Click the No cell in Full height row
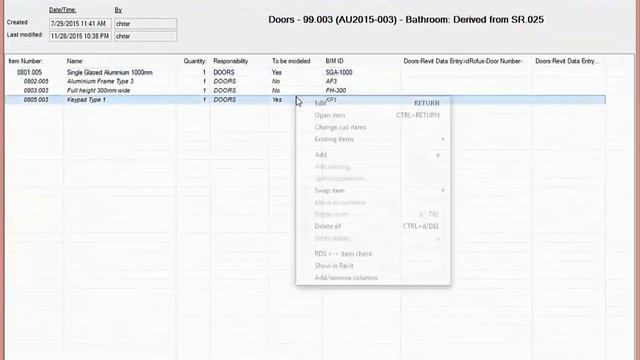This screenshot has width=640, height=360. pos(276,91)
